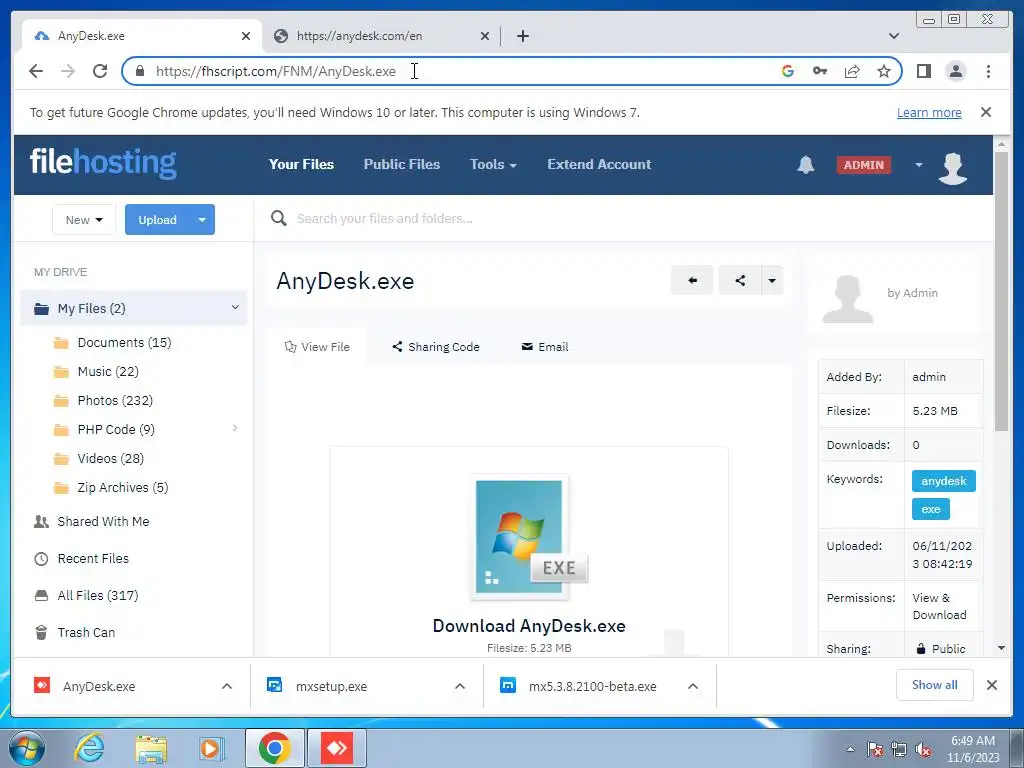Click the notifications bell icon
Screen dimensions: 1024x768
click(x=805, y=165)
